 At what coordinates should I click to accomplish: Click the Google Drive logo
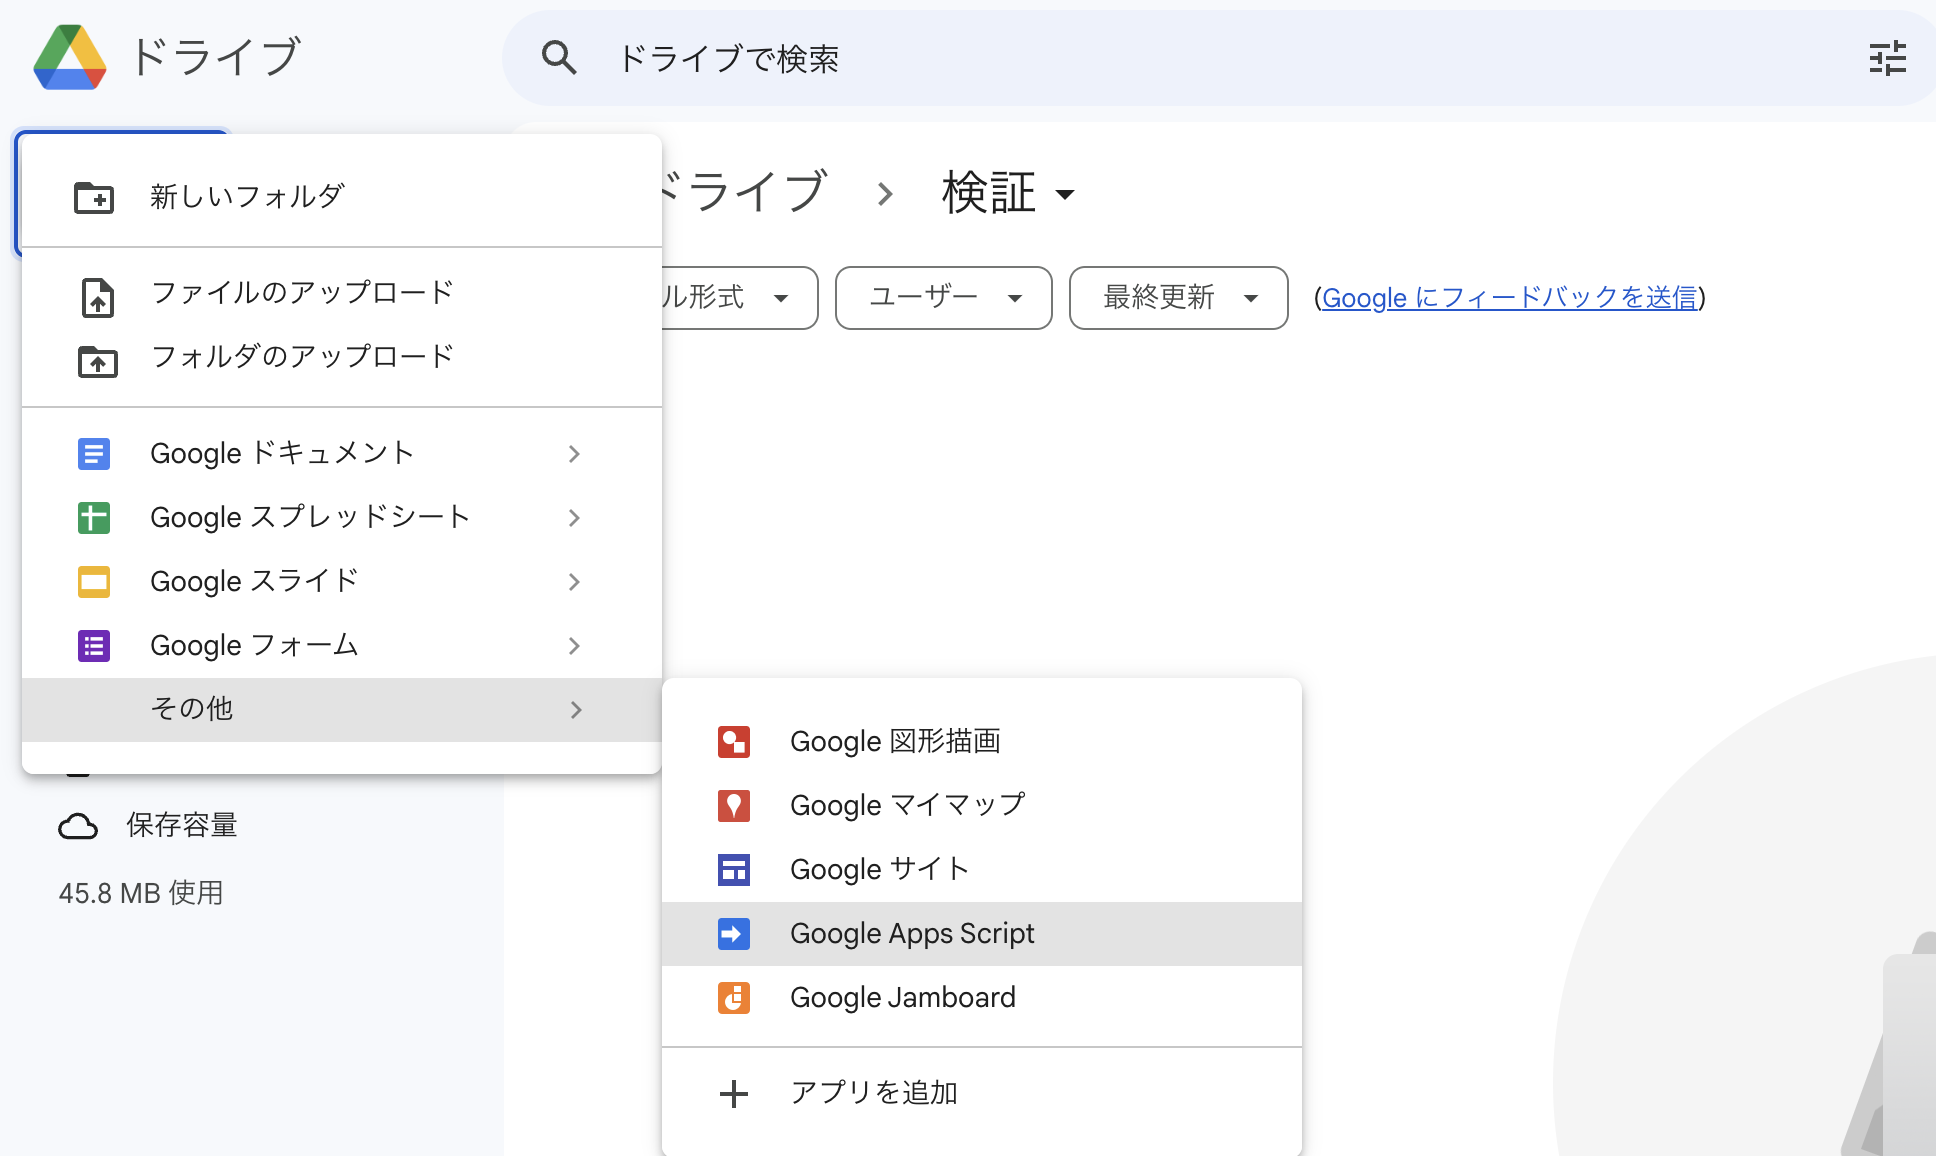70,57
